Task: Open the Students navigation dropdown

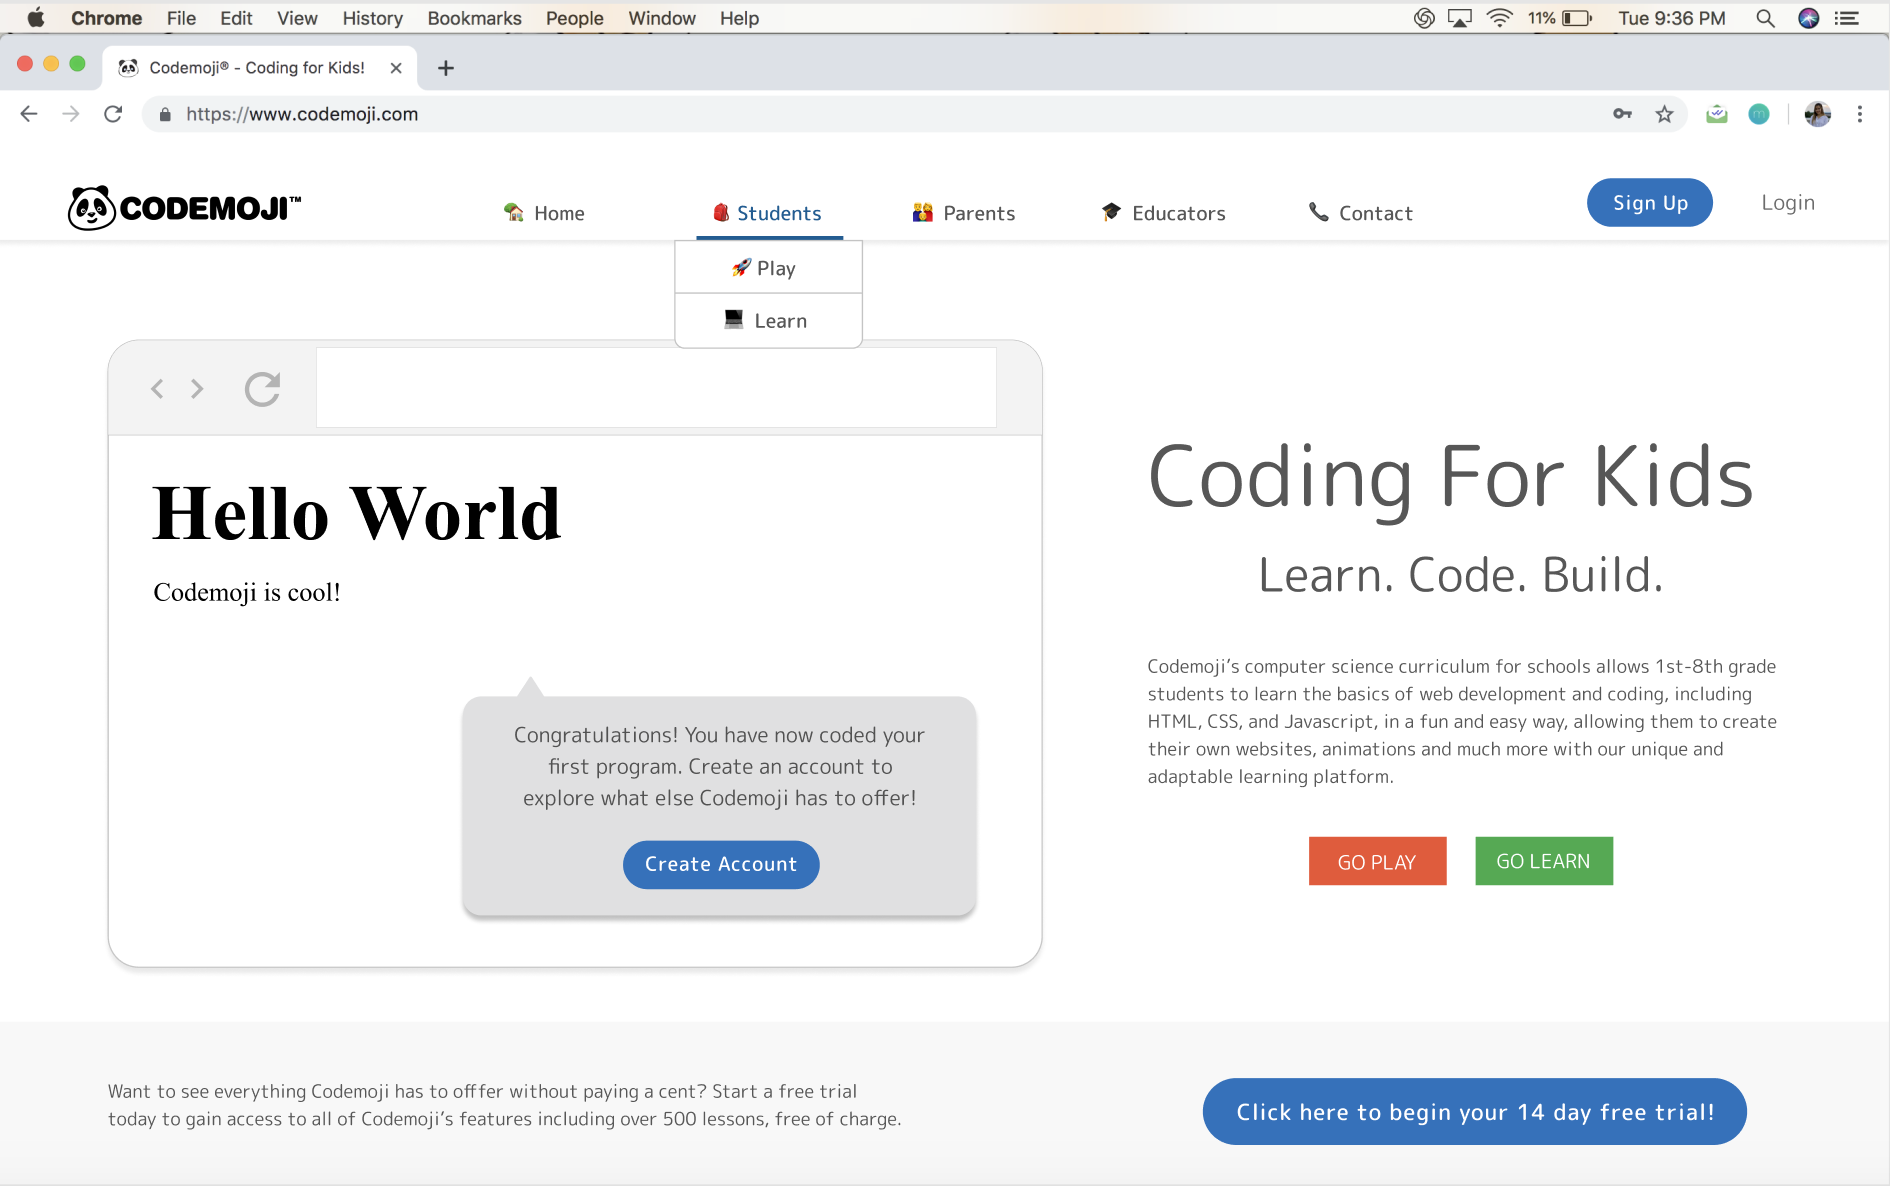Action: [768, 212]
